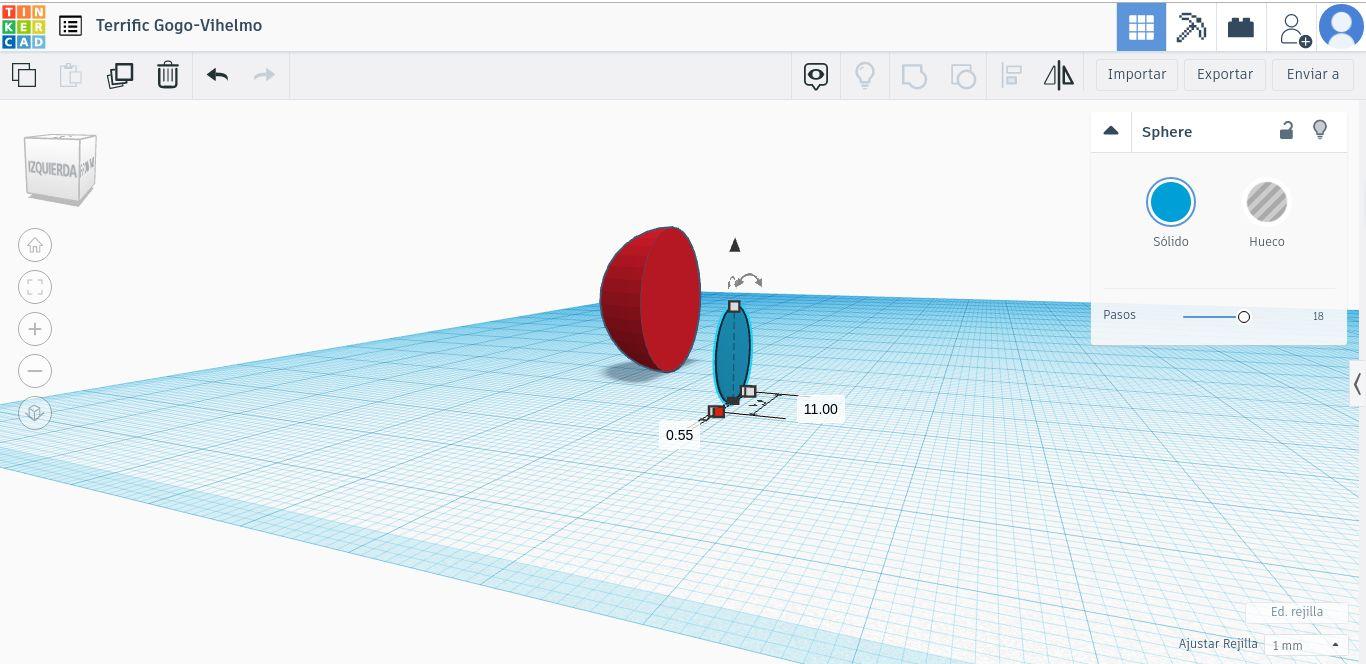Screen dimensions: 1366x664
Task: Open the notes visibility tool
Action: tap(816, 76)
